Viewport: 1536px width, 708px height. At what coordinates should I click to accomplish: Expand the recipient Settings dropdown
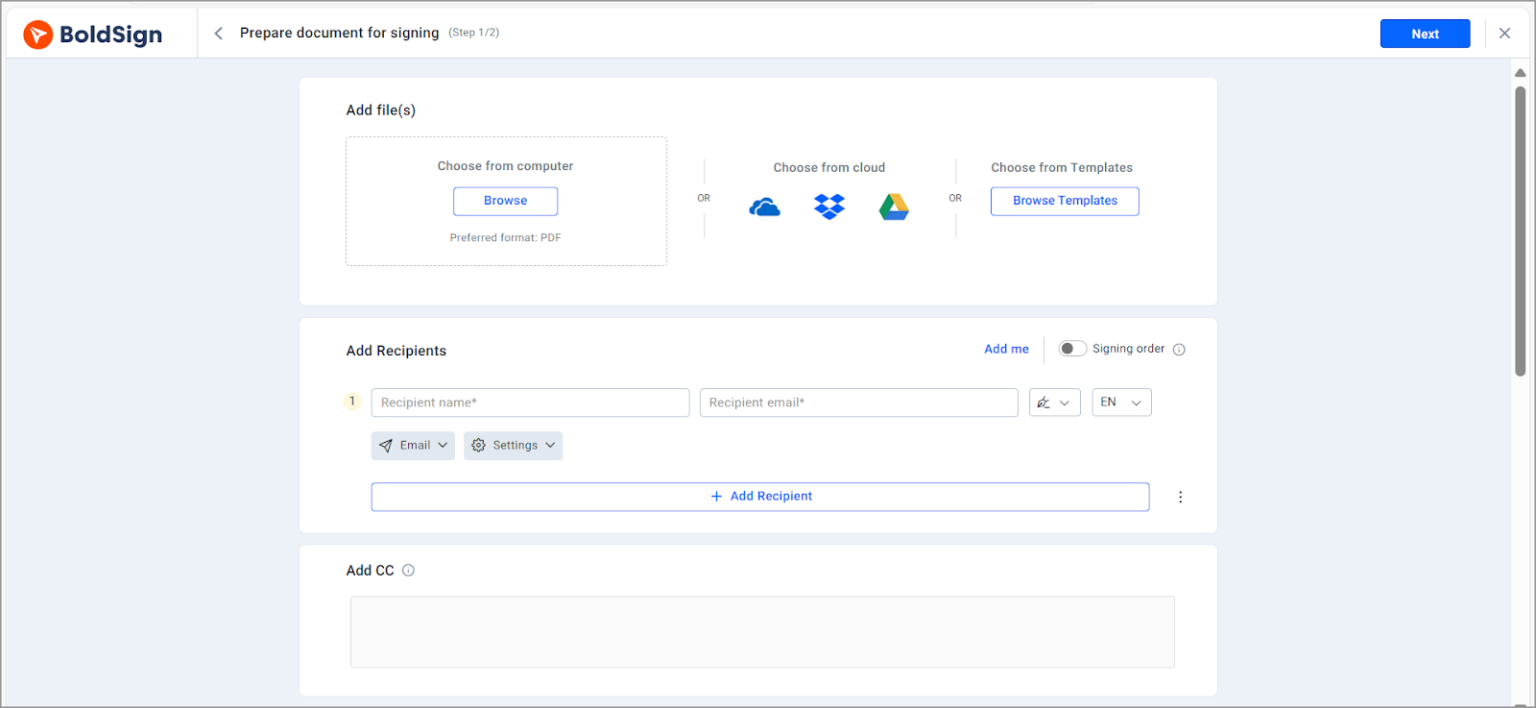pos(513,446)
